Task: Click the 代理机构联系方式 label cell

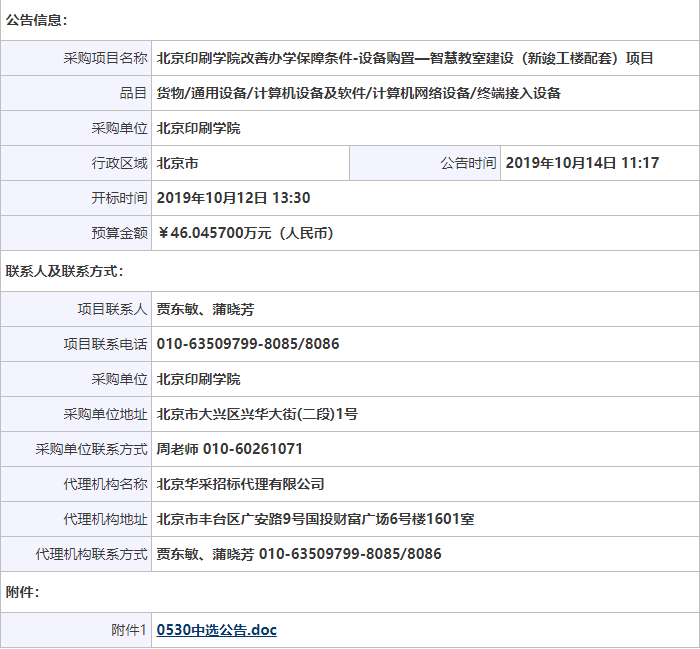Action: (91, 554)
